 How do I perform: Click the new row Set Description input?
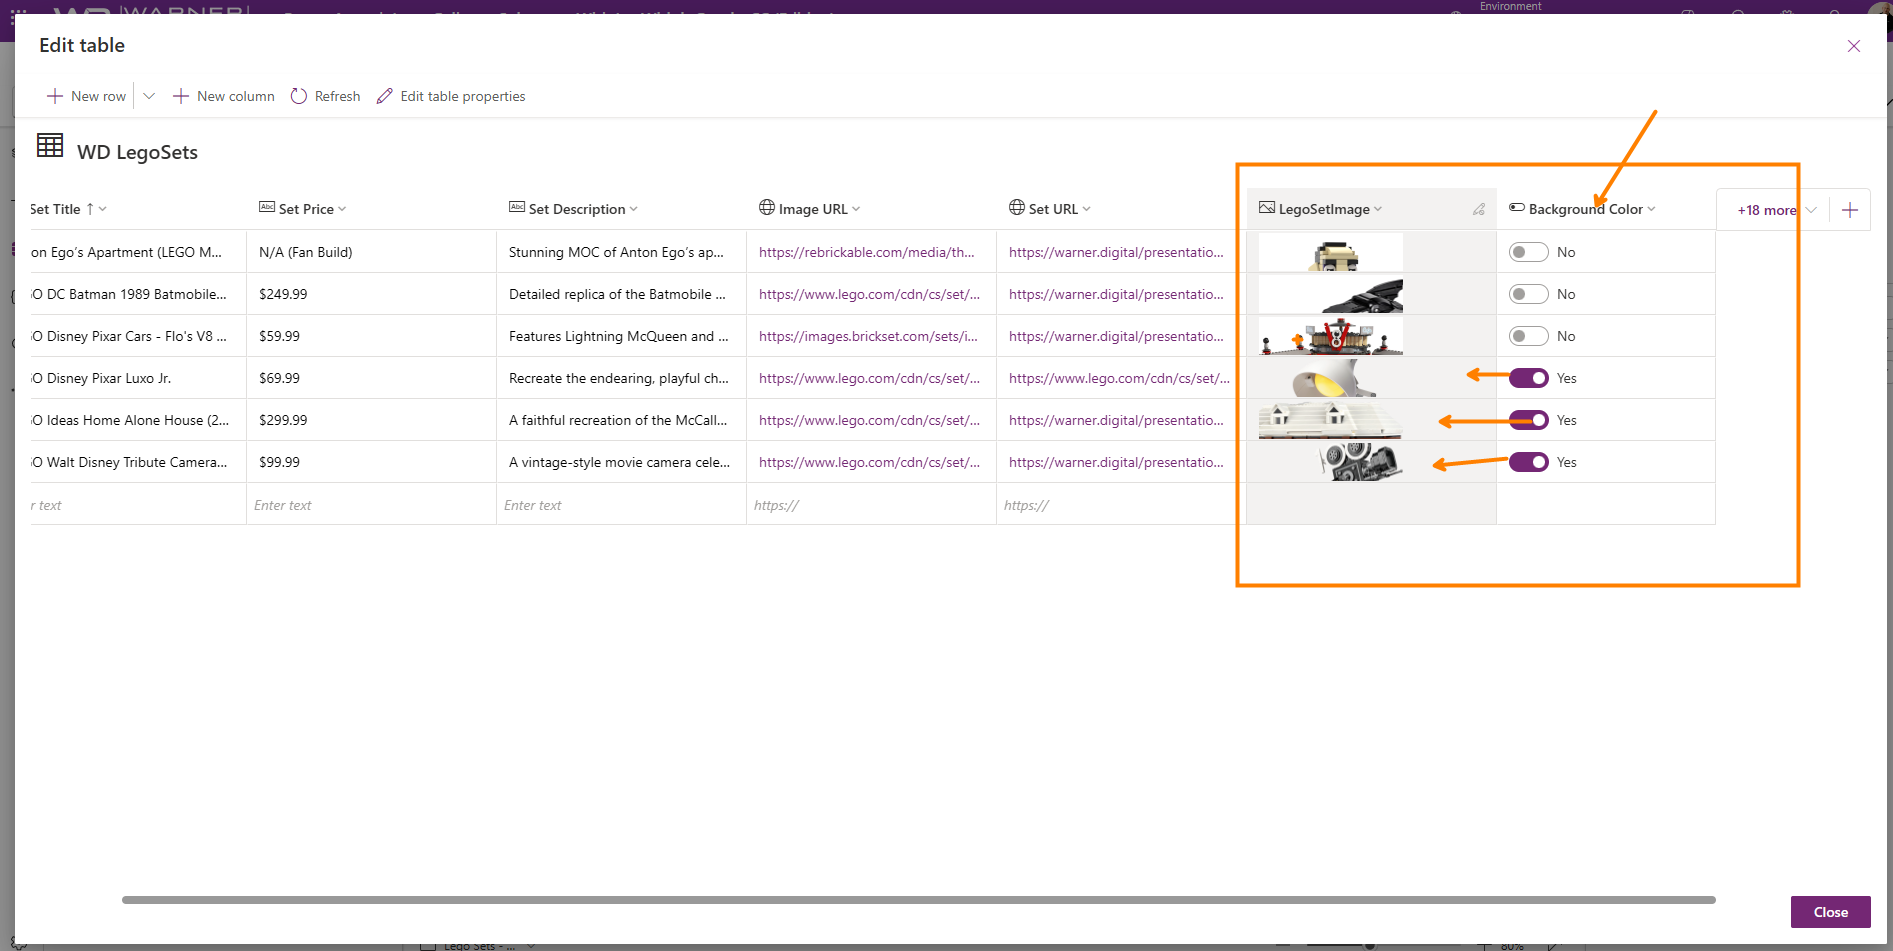pyautogui.click(x=621, y=505)
